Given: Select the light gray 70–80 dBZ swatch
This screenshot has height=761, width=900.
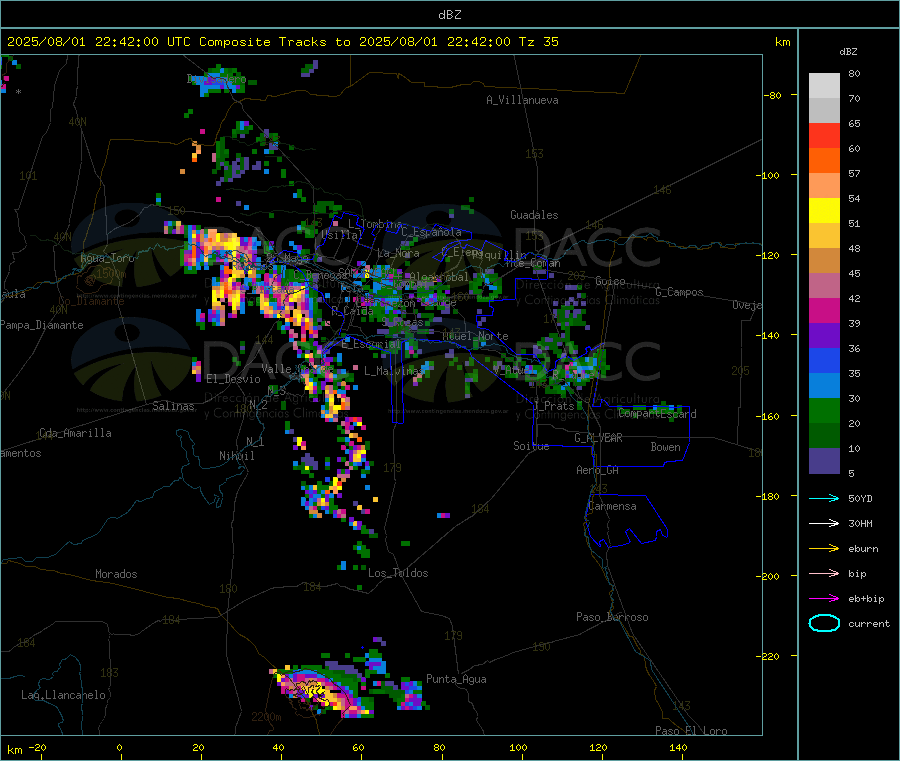Looking at the screenshot, I should pyautogui.click(x=824, y=86).
